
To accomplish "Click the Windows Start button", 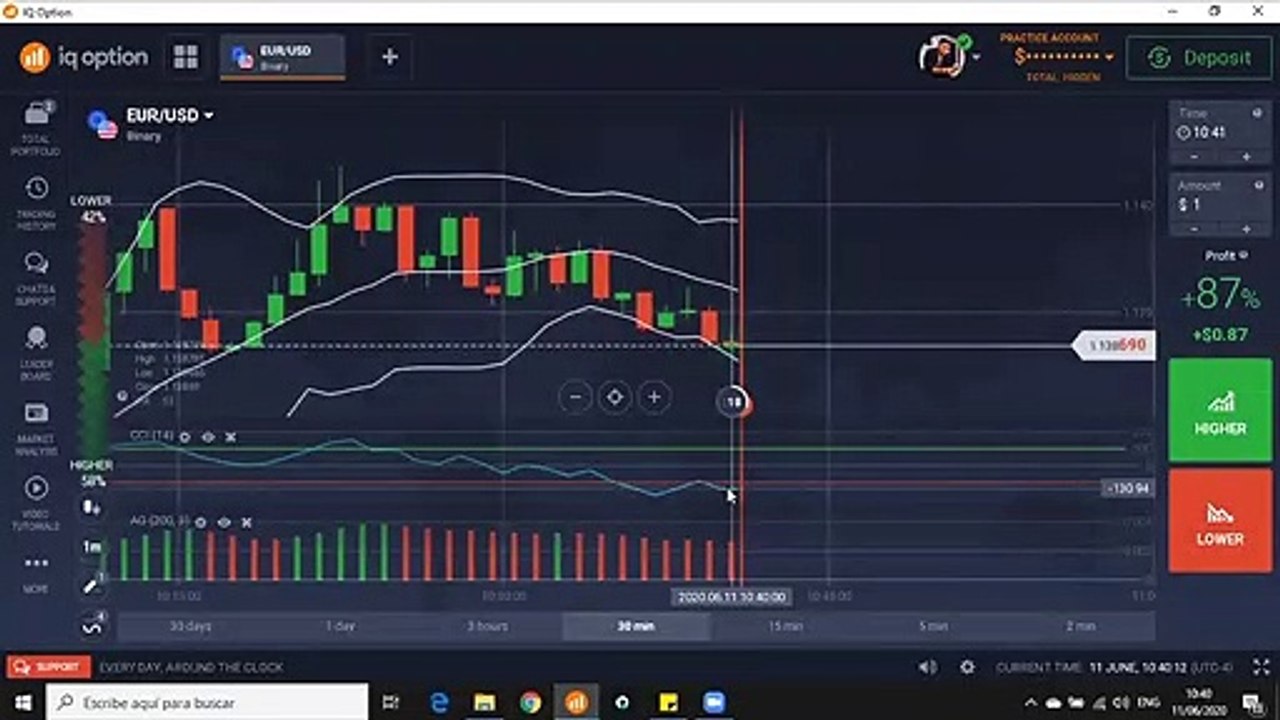I will (23, 703).
